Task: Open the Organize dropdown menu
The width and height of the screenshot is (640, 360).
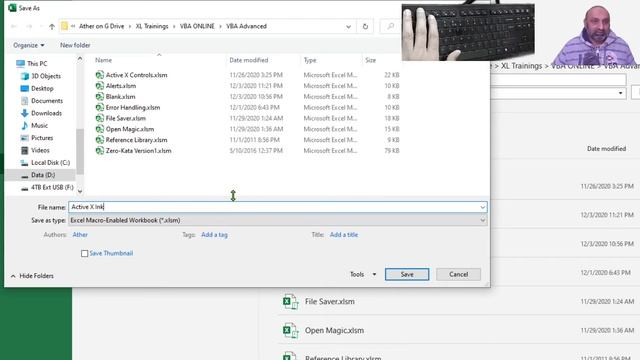Action: tap(29, 45)
